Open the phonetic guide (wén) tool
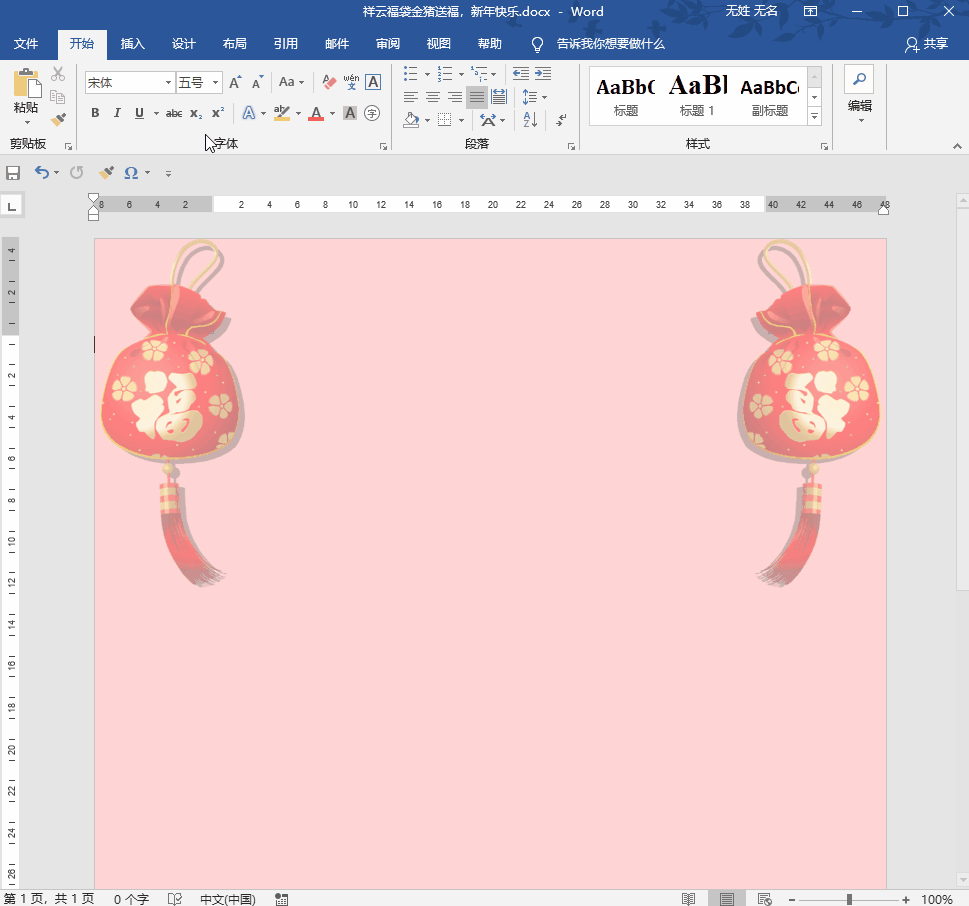Image resolution: width=969 pixels, height=906 pixels. tap(351, 82)
